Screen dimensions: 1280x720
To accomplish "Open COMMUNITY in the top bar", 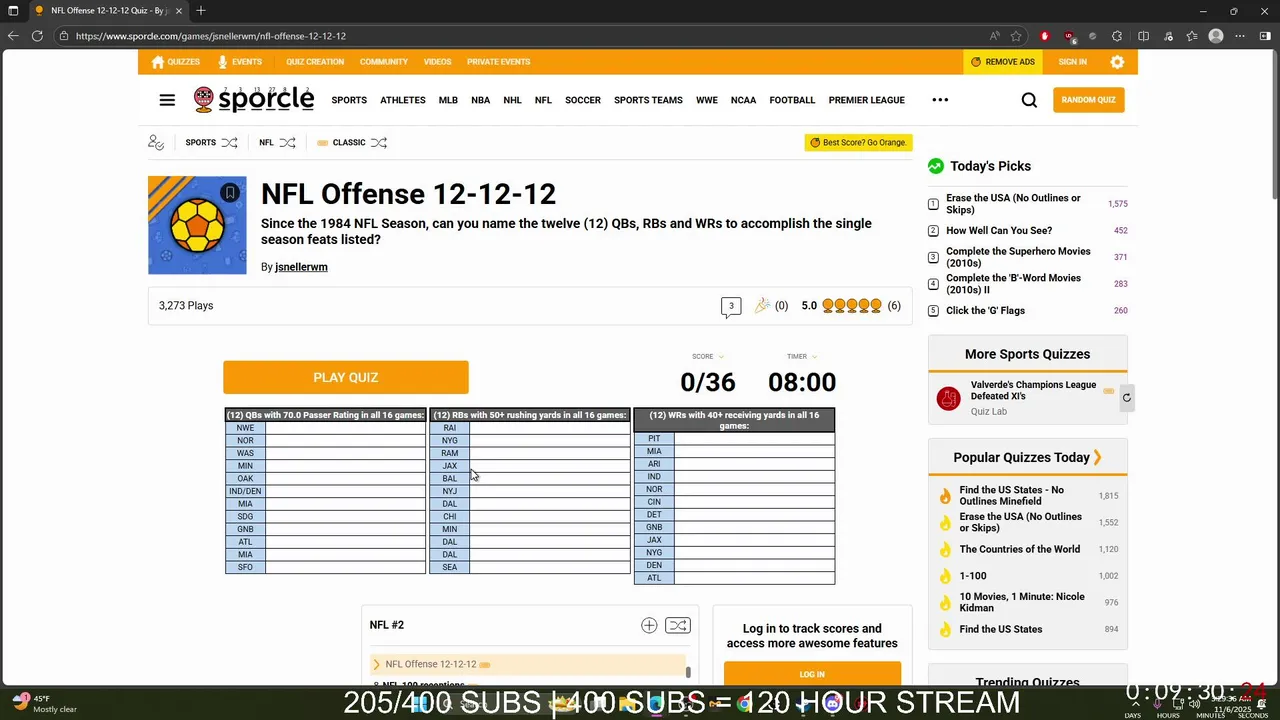I will (x=384, y=62).
